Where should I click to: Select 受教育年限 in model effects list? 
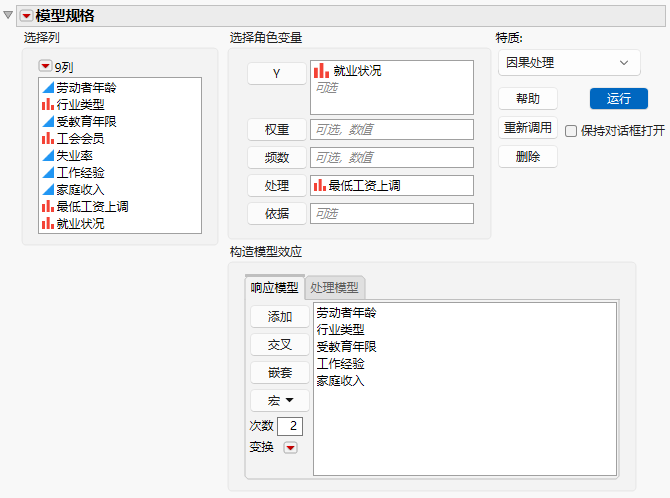(x=347, y=346)
